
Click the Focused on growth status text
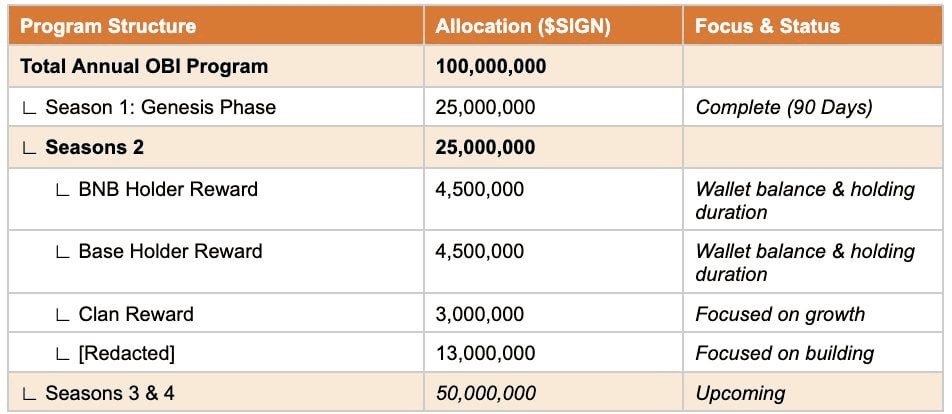click(780, 314)
